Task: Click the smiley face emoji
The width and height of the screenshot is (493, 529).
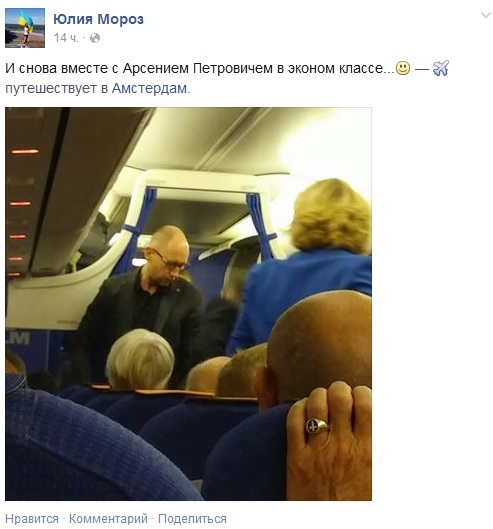Action: 403,68
